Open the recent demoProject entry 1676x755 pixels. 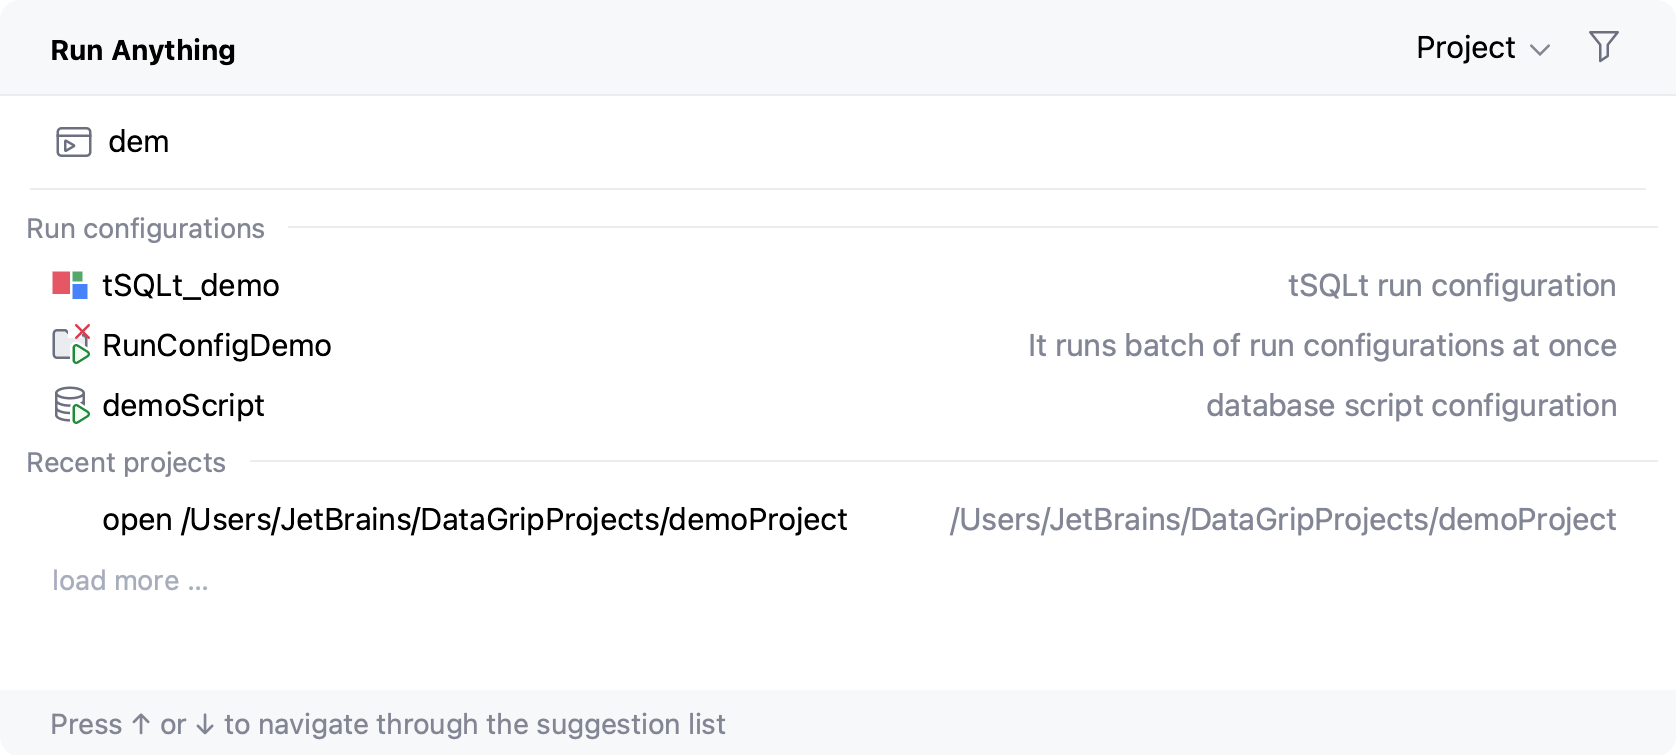click(475, 520)
